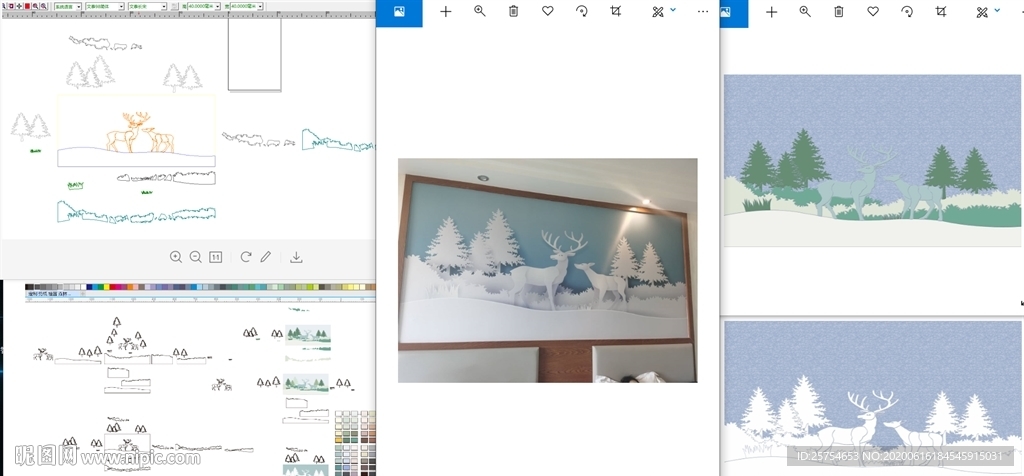Click the plus icon in middle Photos window
The height and width of the screenshot is (476, 1024).
tap(445, 12)
